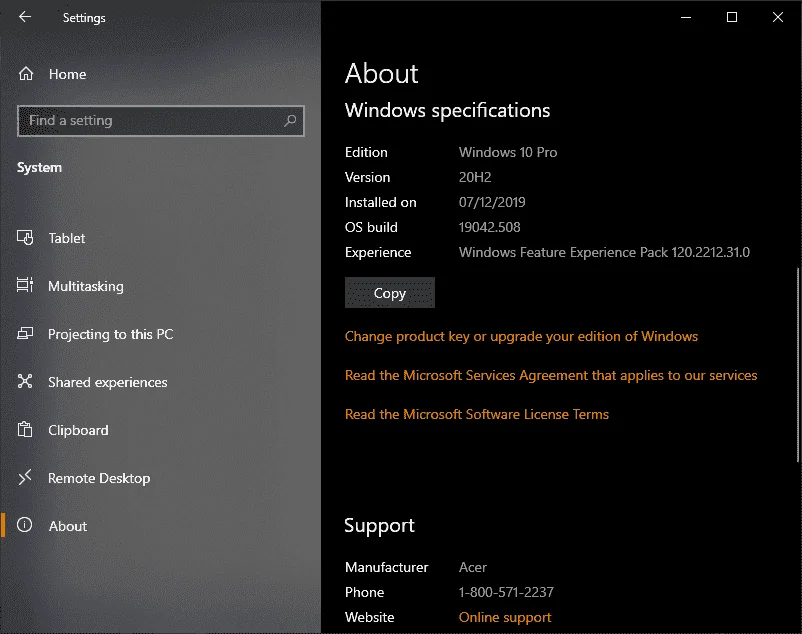Click the Multitasking icon
802x634 pixels.
coord(25,285)
